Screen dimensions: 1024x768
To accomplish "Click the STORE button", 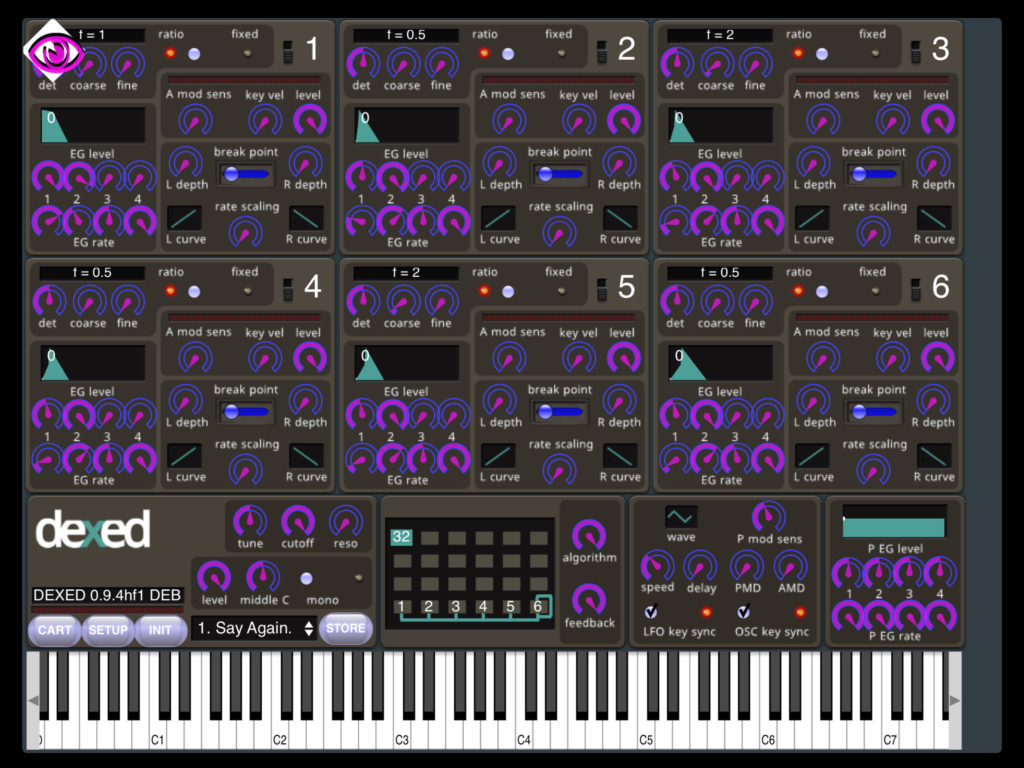I will tap(345, 628).
